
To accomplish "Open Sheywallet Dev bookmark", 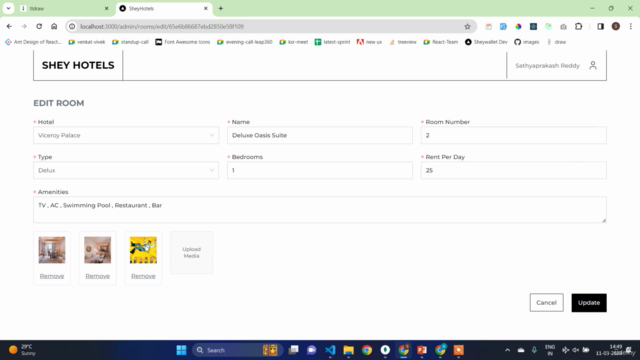I will [486, 42].
